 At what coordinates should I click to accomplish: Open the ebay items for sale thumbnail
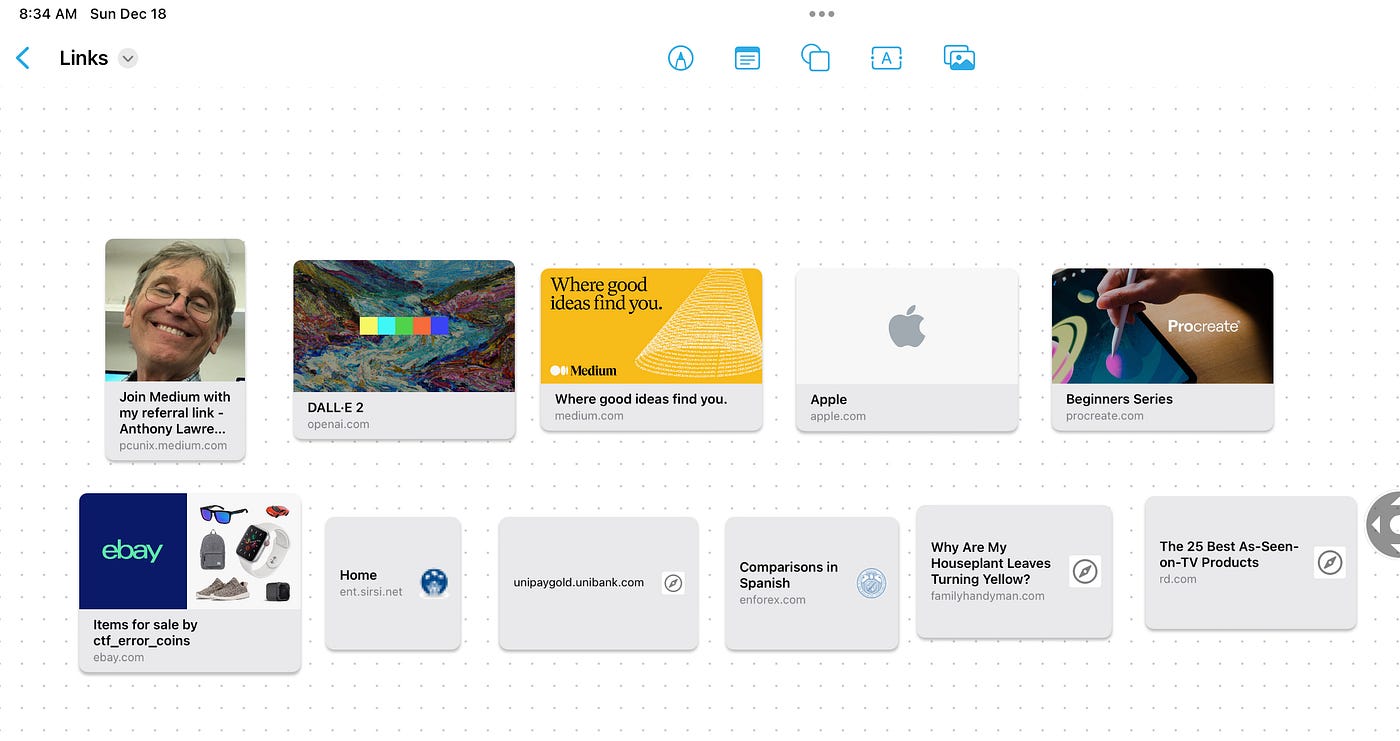190,551
